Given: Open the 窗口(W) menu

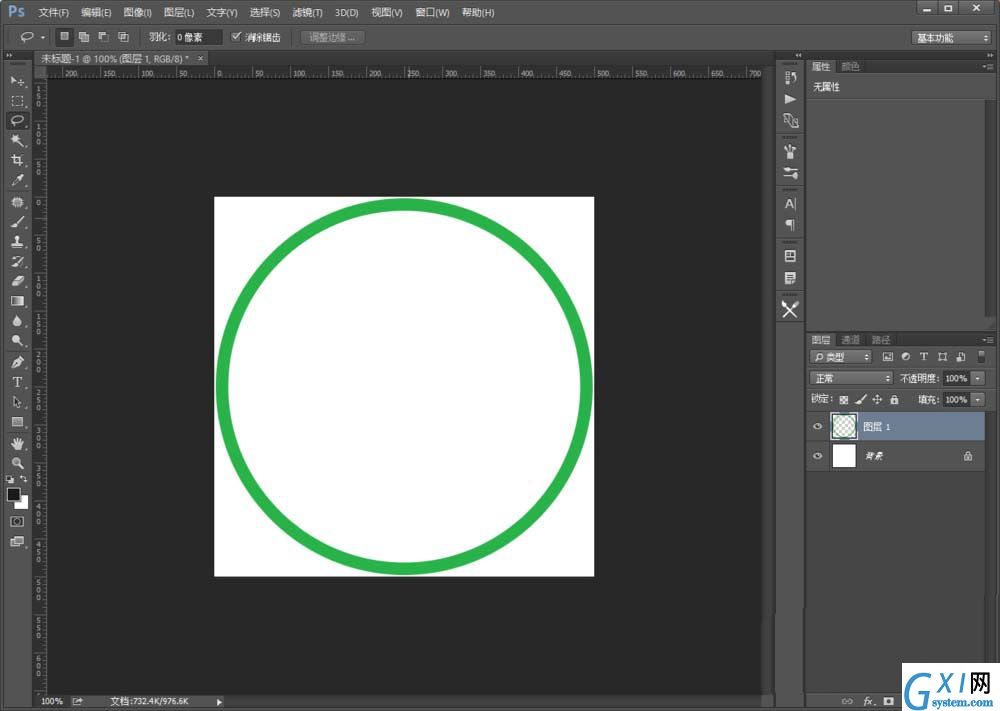Looking at the screenshot, I should click(432, 12).
